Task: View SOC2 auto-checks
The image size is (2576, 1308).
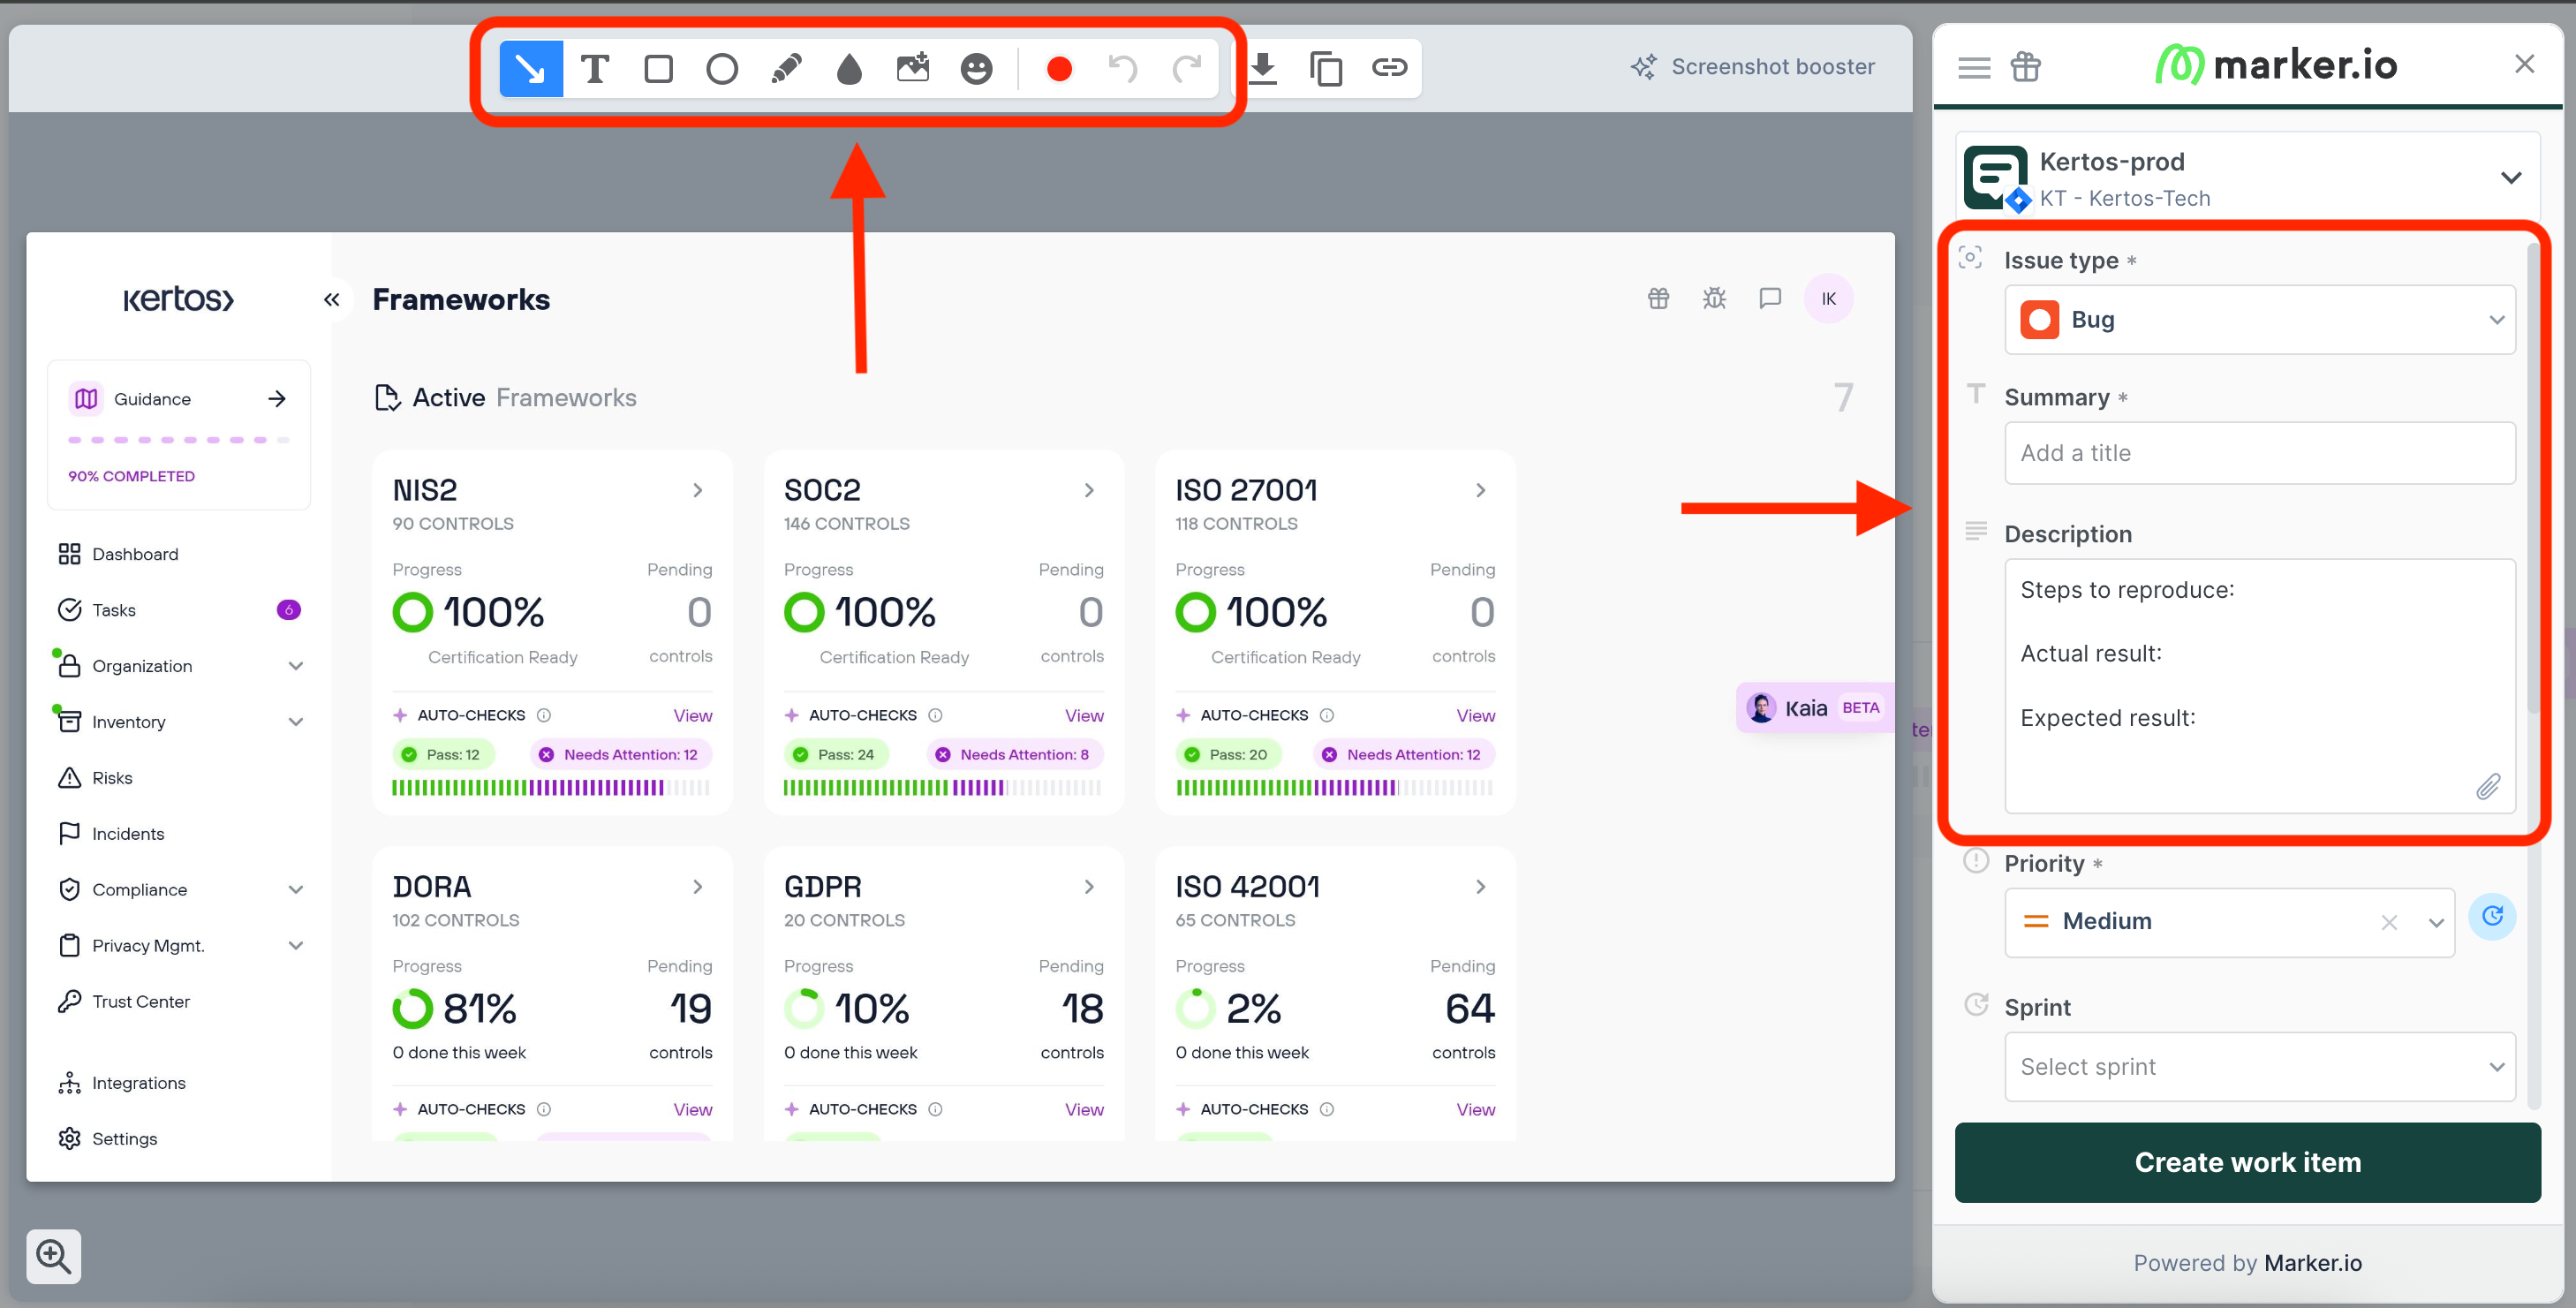Action: [1084, 716]
